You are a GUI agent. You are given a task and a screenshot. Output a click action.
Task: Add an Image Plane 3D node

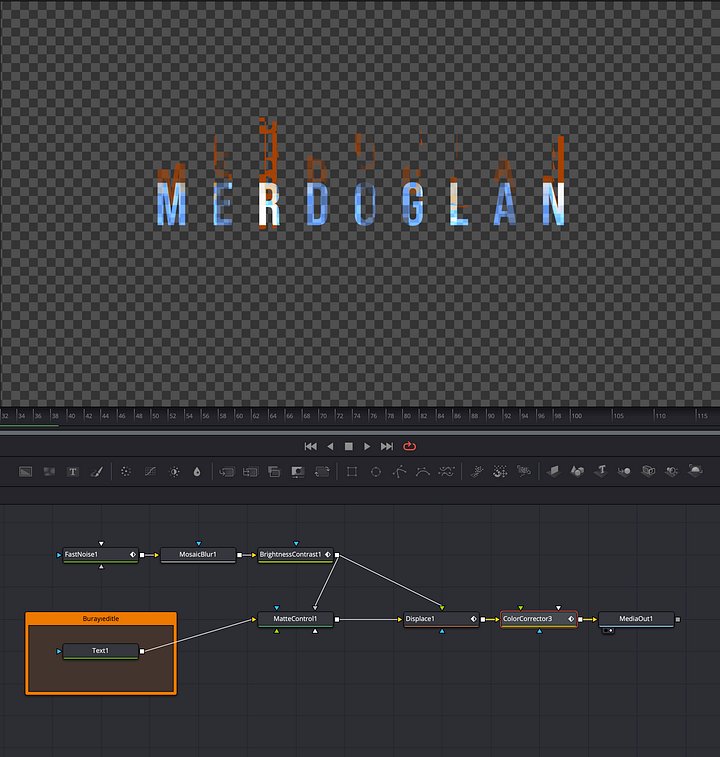[553, 471]
